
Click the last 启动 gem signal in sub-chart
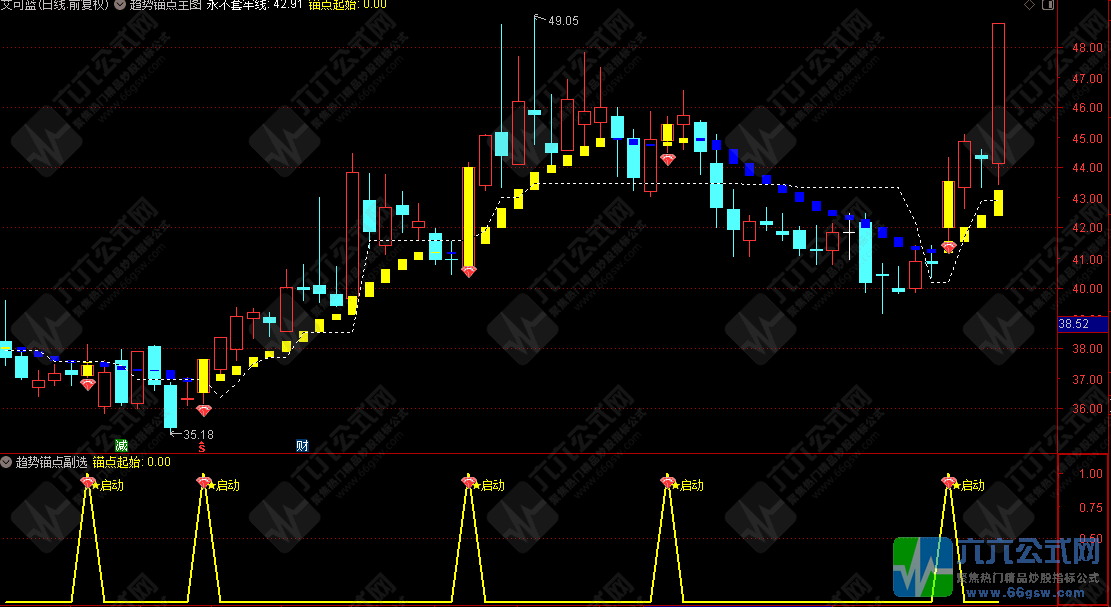(948, 484)
